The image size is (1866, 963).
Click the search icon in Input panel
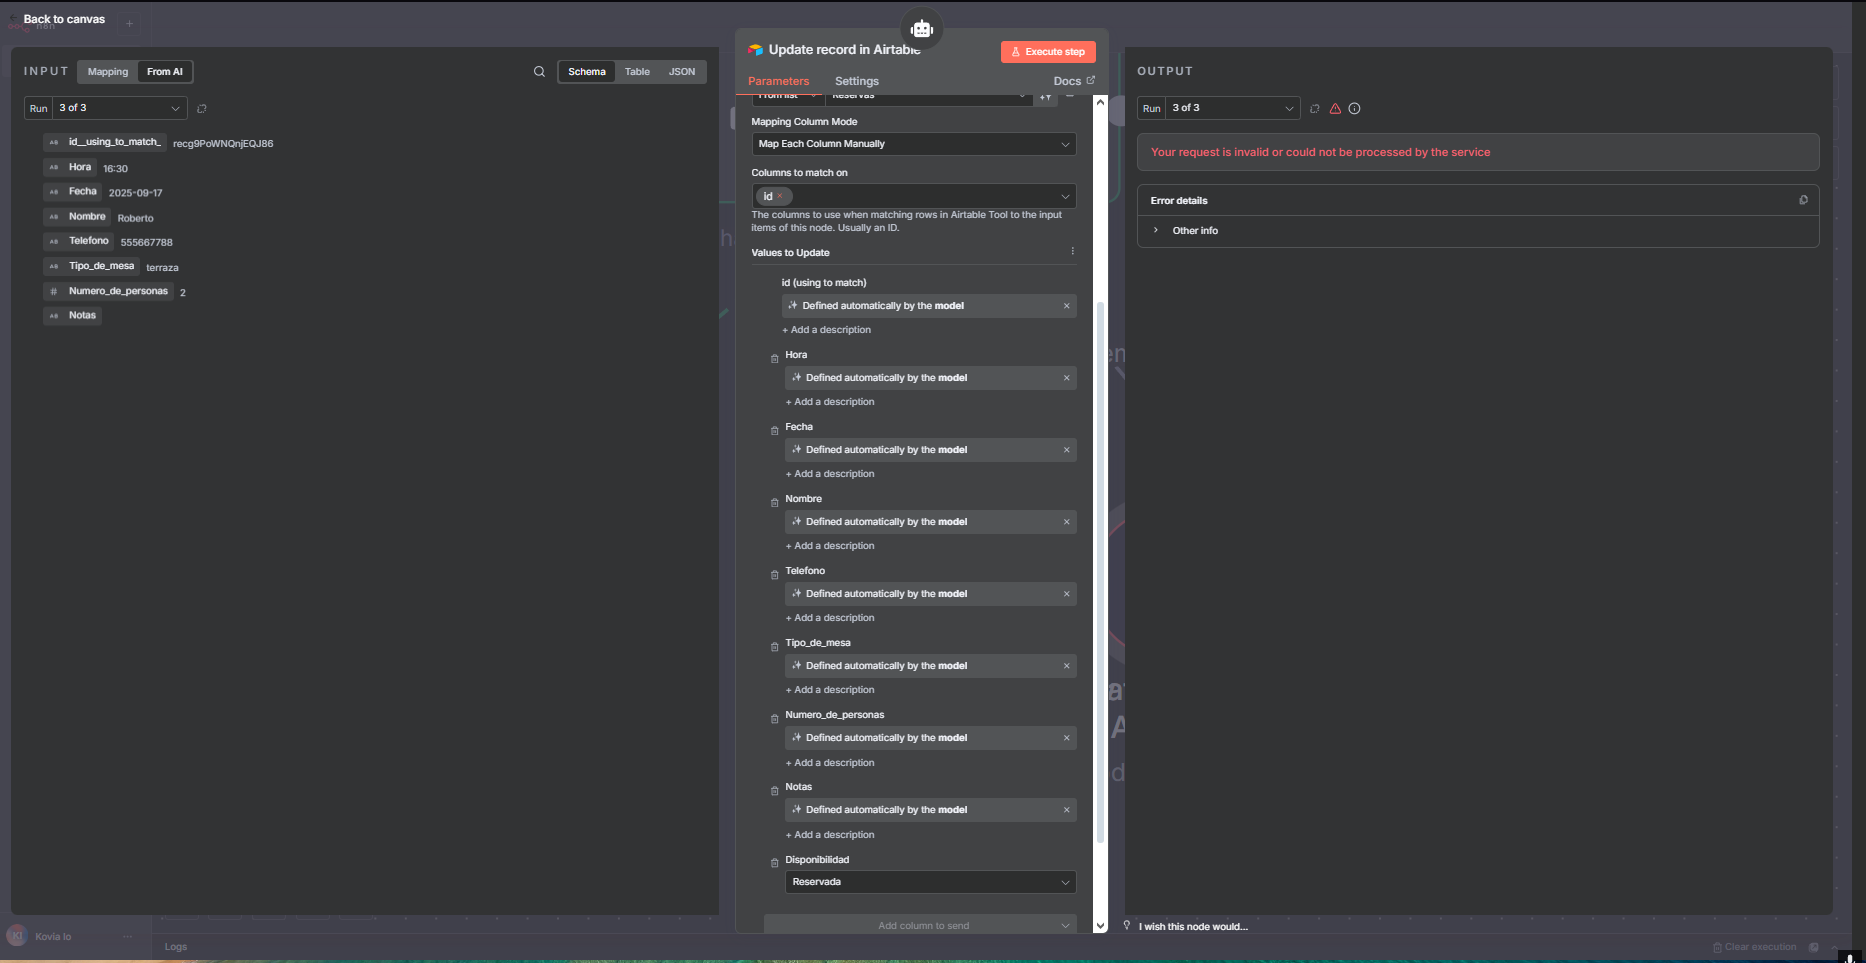click(x=539, y=72)
